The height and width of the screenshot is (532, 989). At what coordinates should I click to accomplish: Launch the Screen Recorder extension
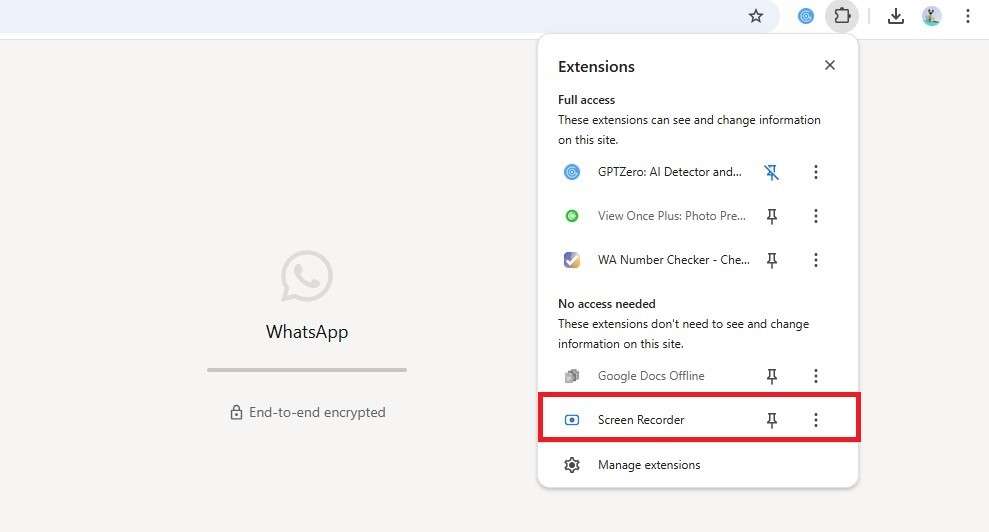(x=641, y=420)
